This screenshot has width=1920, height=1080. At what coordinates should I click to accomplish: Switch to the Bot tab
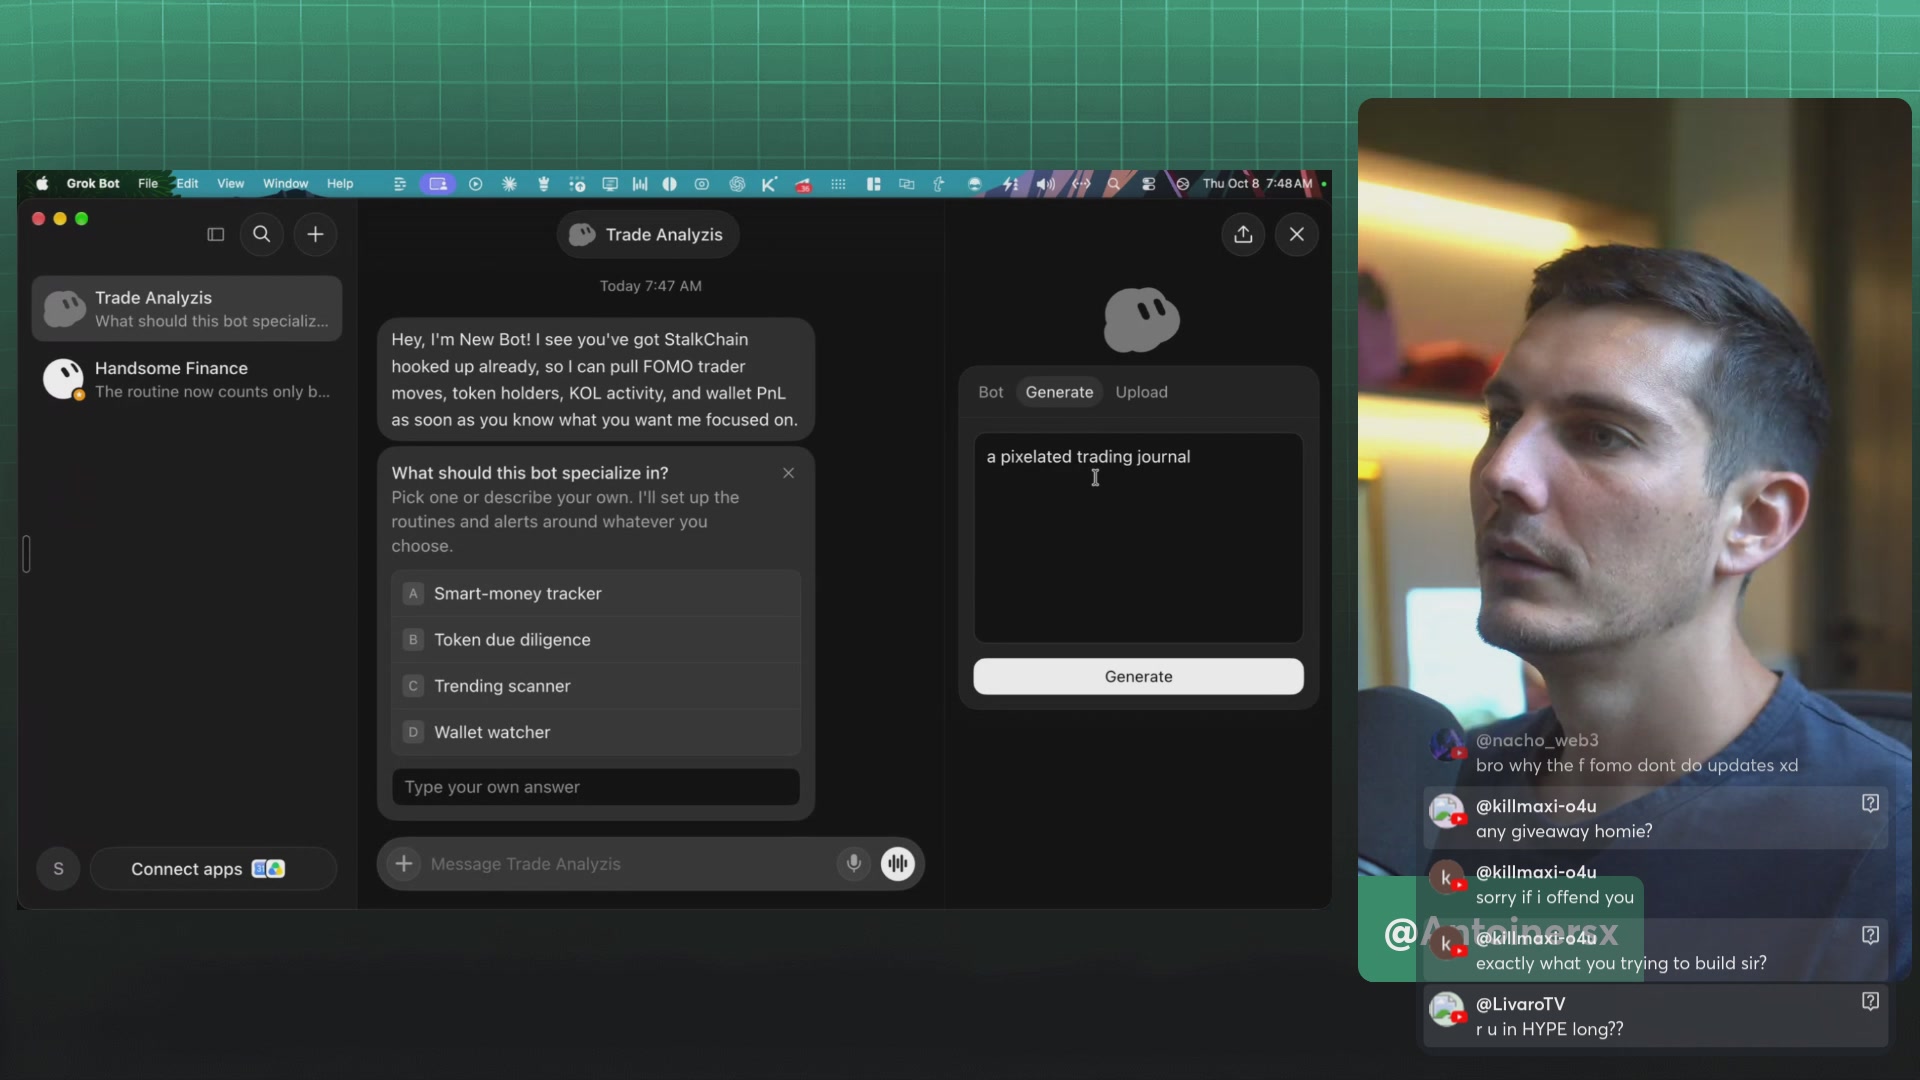click(x=990, y=392)
